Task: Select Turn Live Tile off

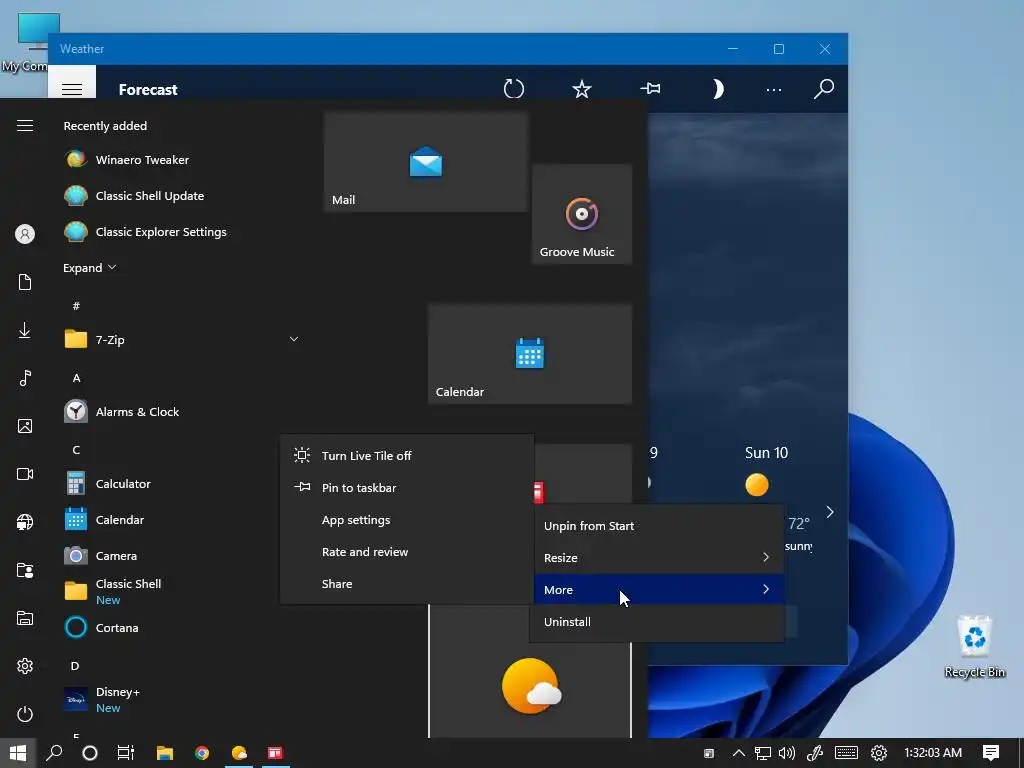Action: pyautogui.click(x=407, y=455)
